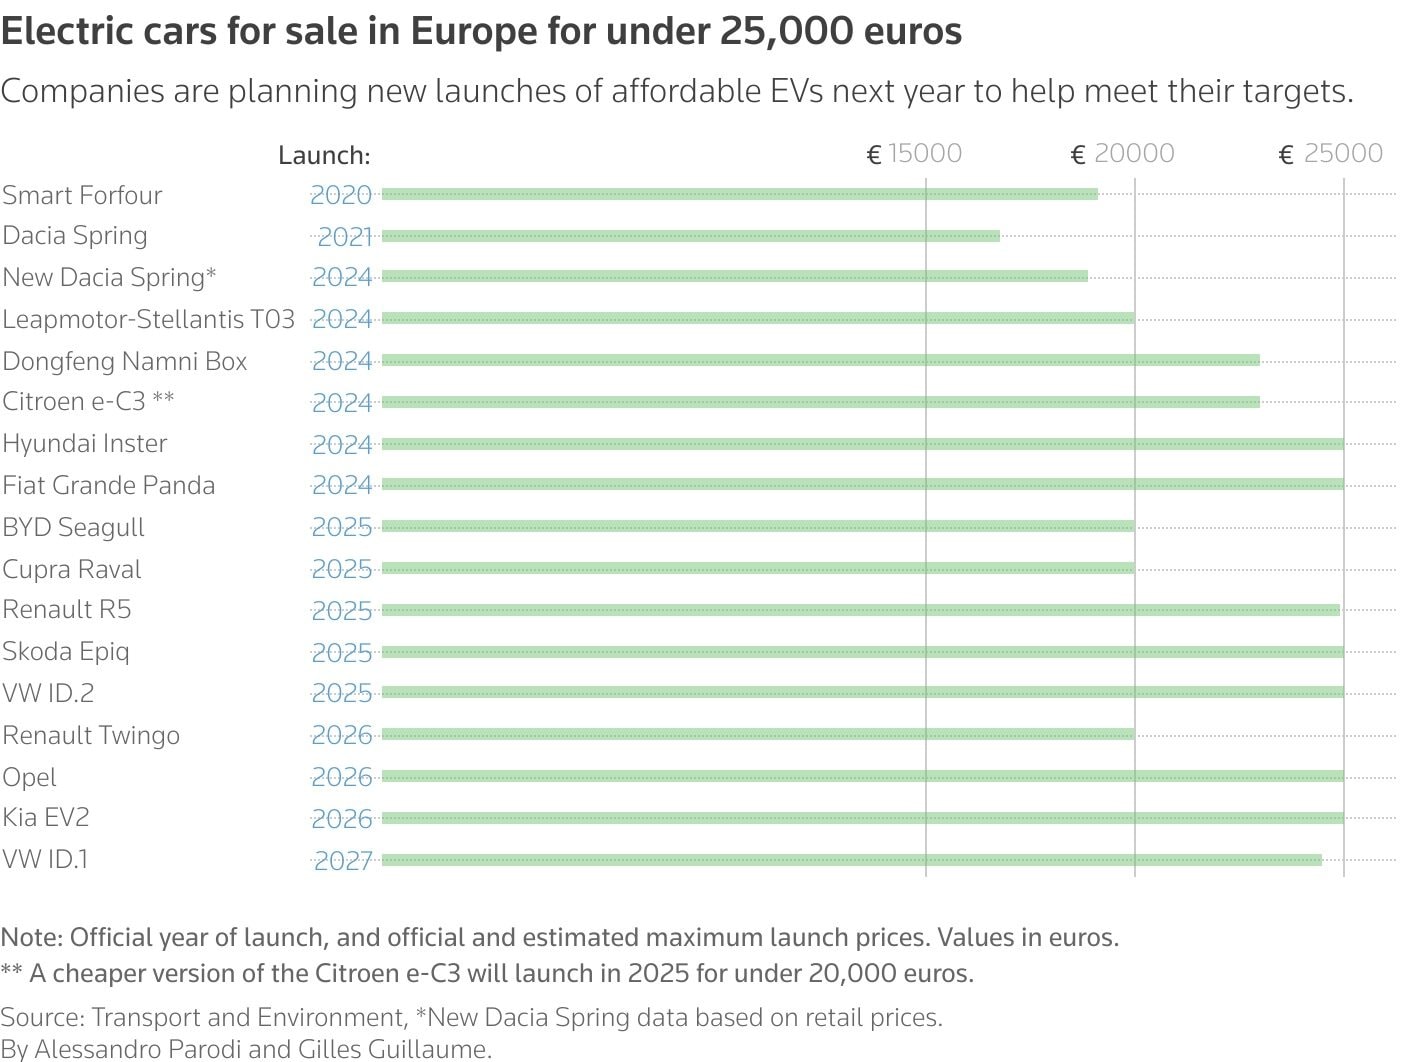Image resolution: width=1420 pixels, height=1062 pixels.
Task: Click the 2027 launch year for VW ID.1
Action: coord(343,861)
